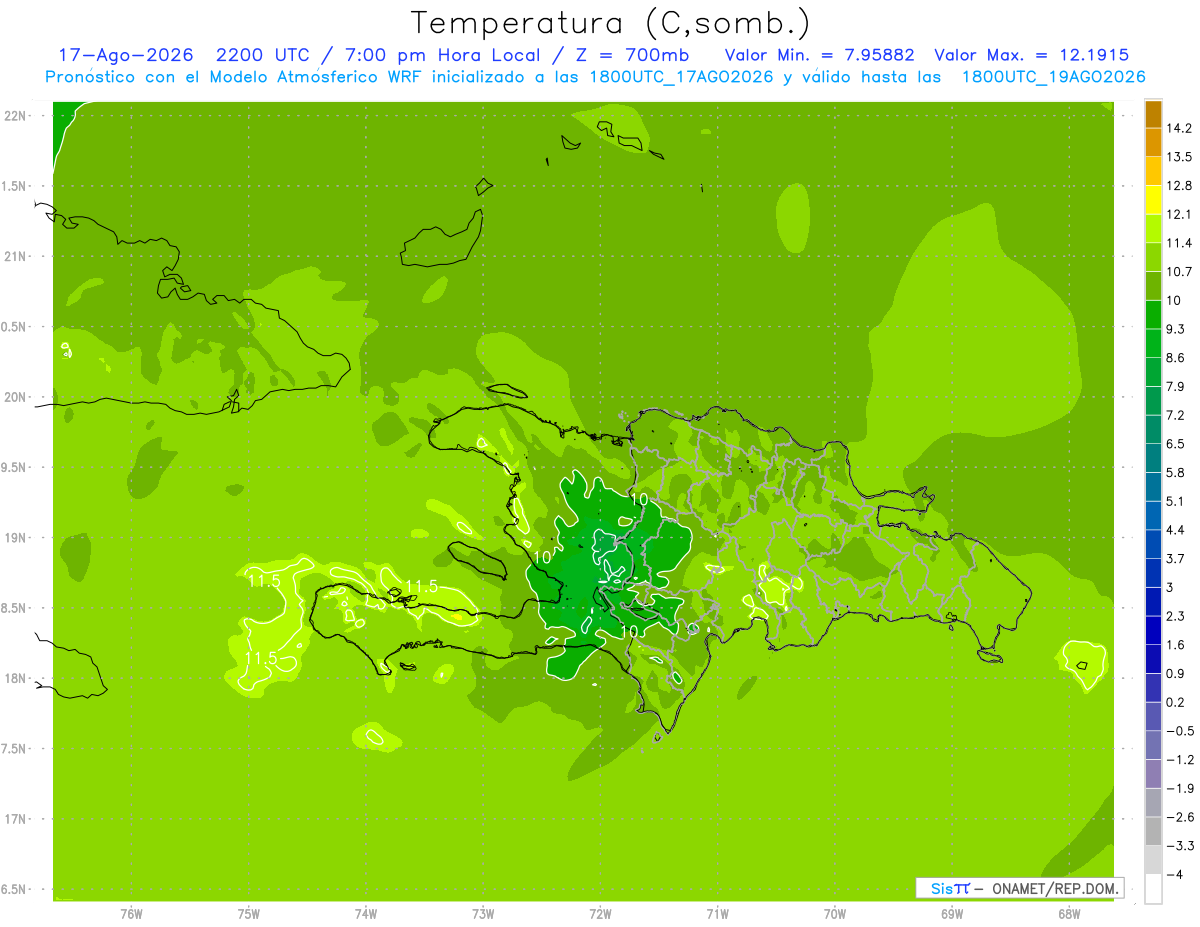Click the gray swatch between -3.3 and -2.6
1200x927 pixels.
click(x=1153, y=832)
